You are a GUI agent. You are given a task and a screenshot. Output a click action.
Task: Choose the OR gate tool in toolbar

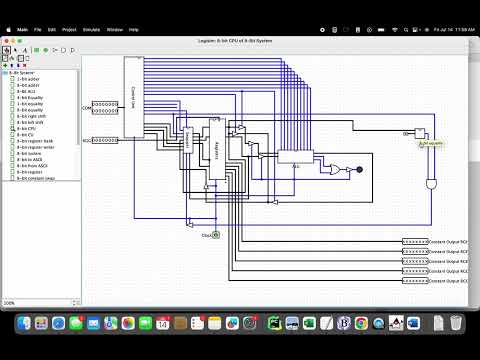pyautogui.click(x=73, y=50)
